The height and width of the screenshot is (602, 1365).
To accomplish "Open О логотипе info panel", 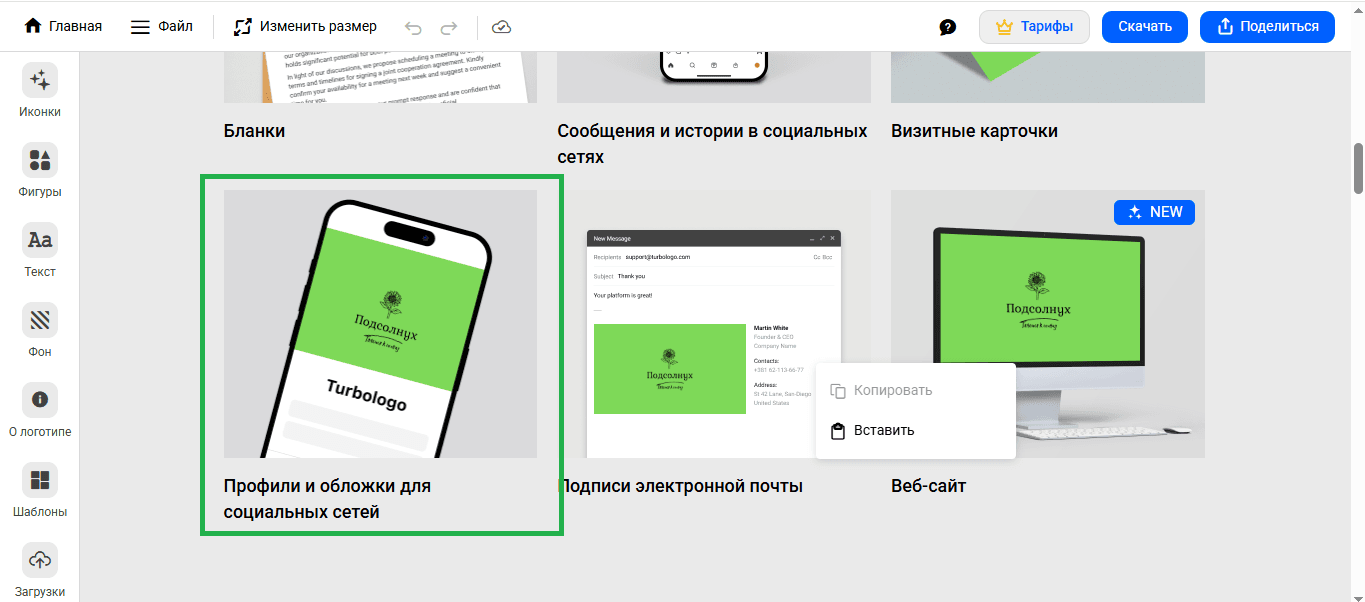I will coord(40,411).
